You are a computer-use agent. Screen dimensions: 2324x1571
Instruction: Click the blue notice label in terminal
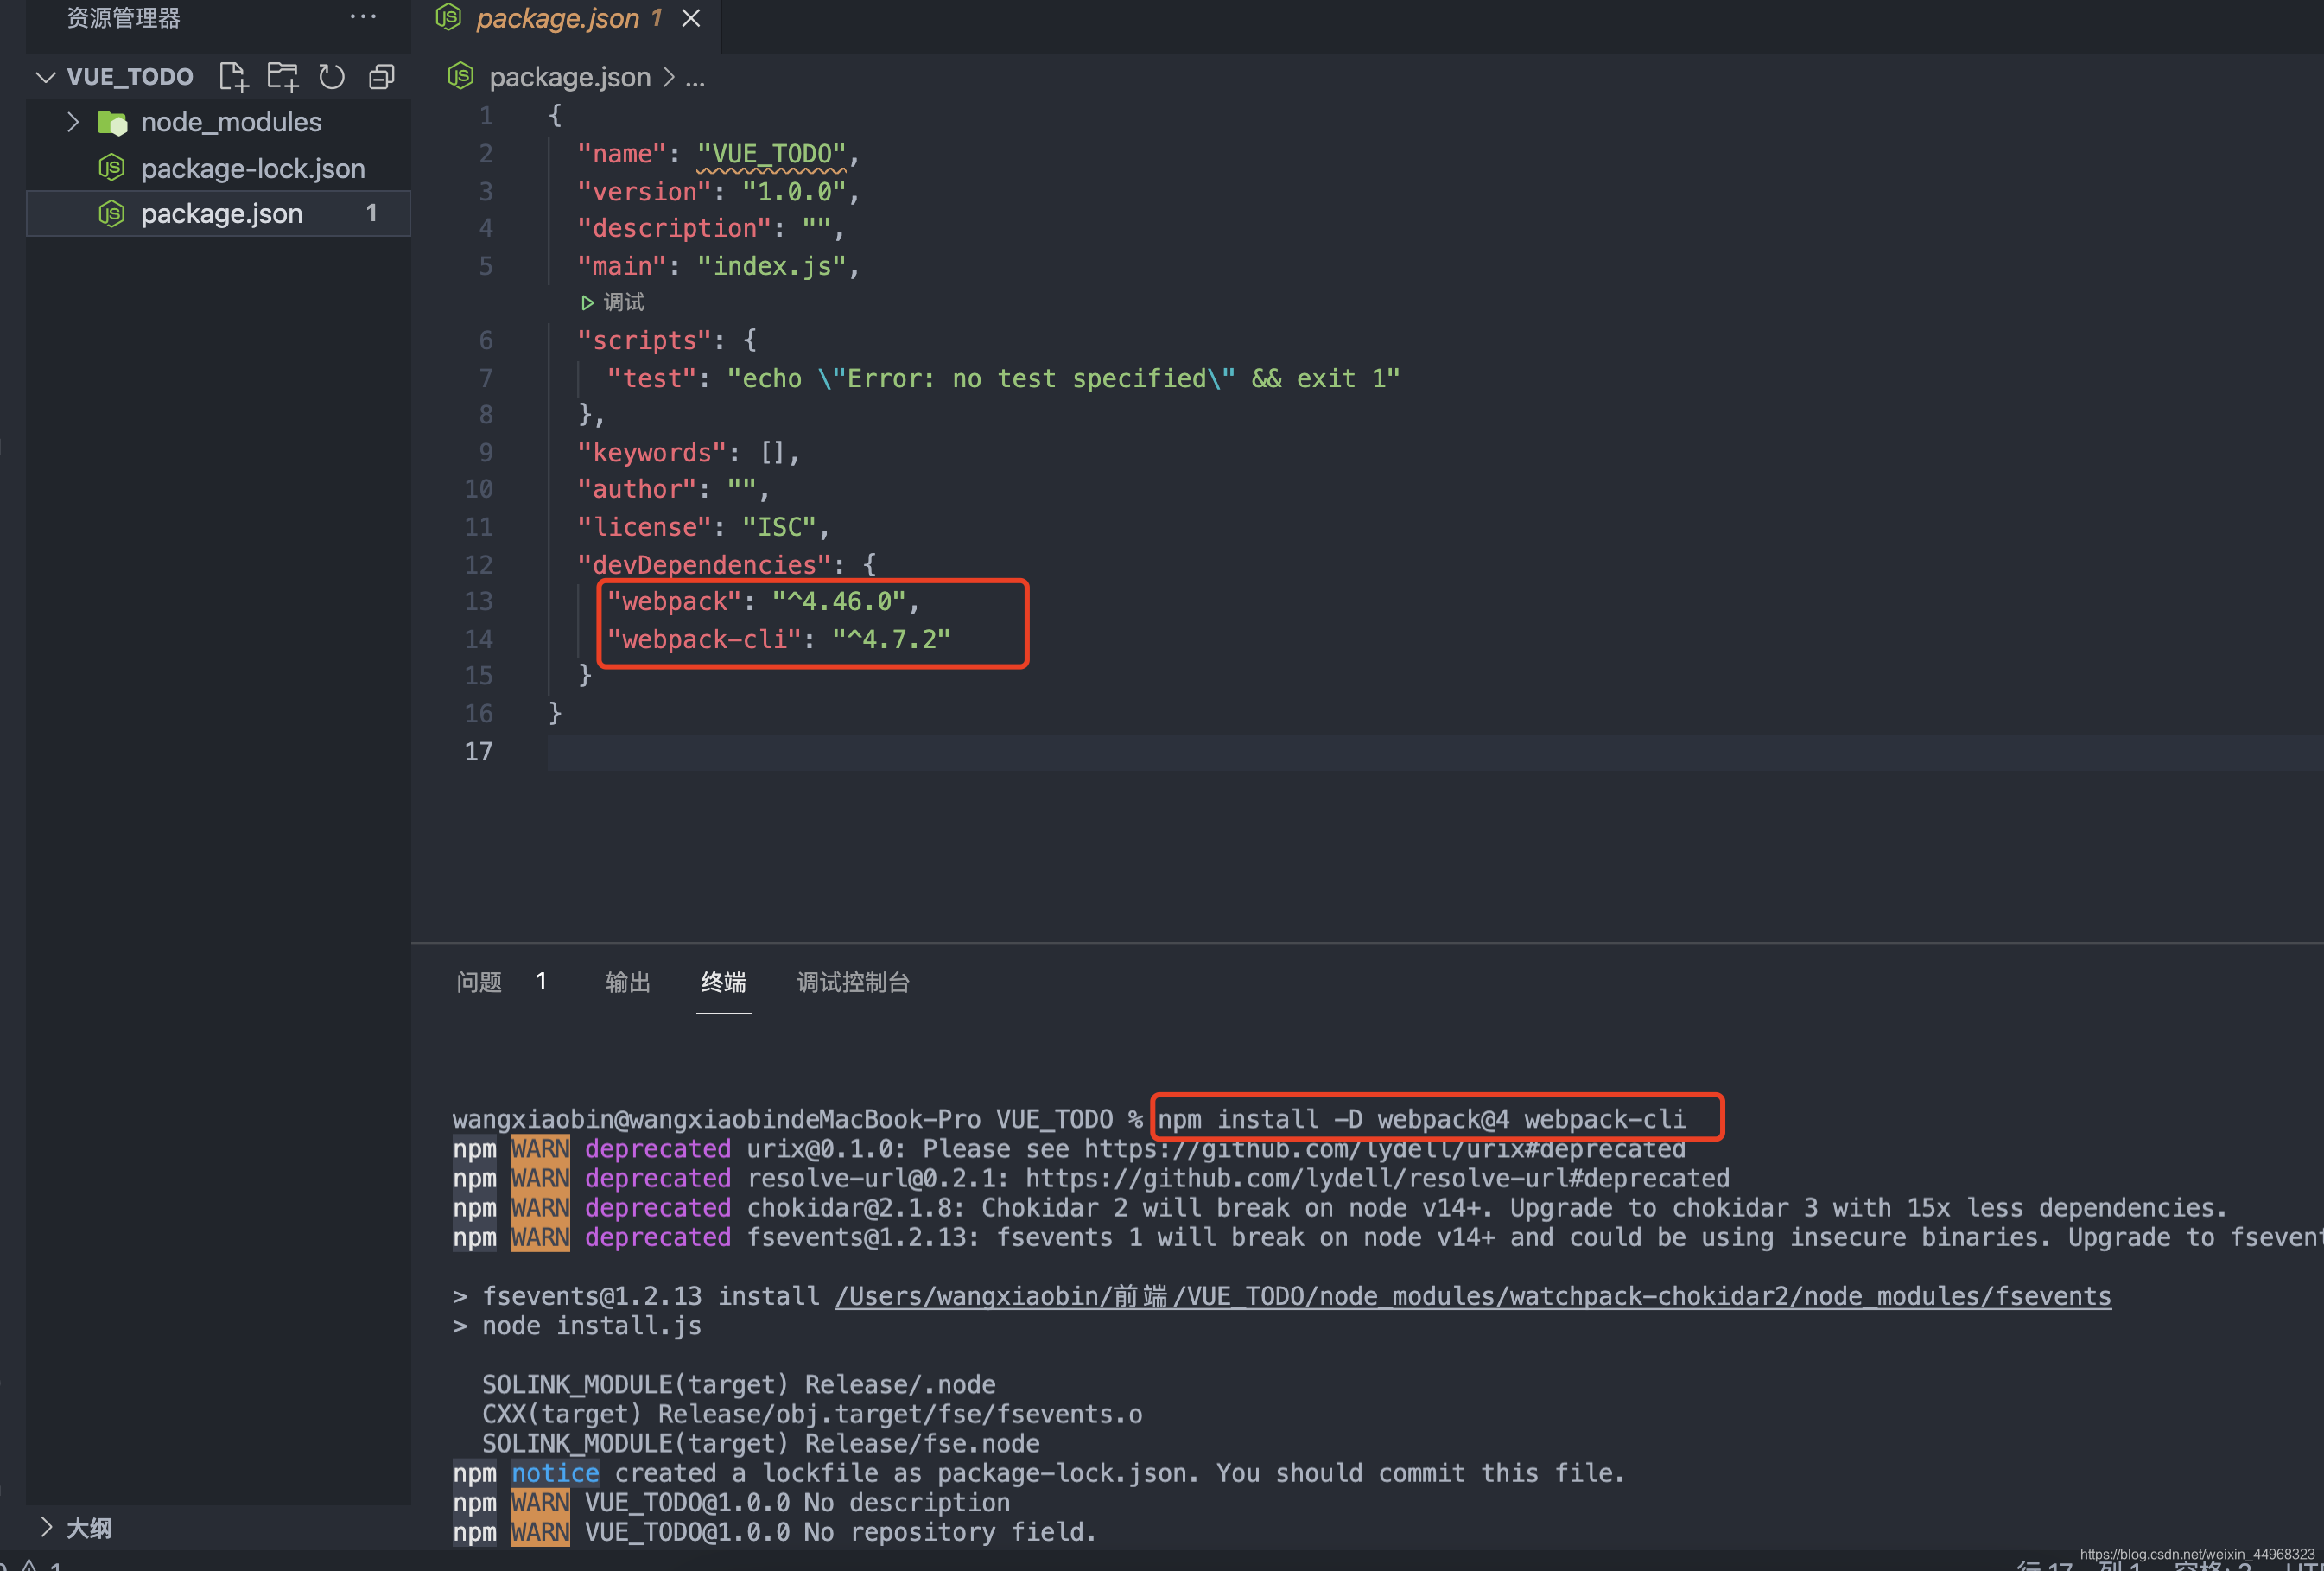pos(555,1473)
